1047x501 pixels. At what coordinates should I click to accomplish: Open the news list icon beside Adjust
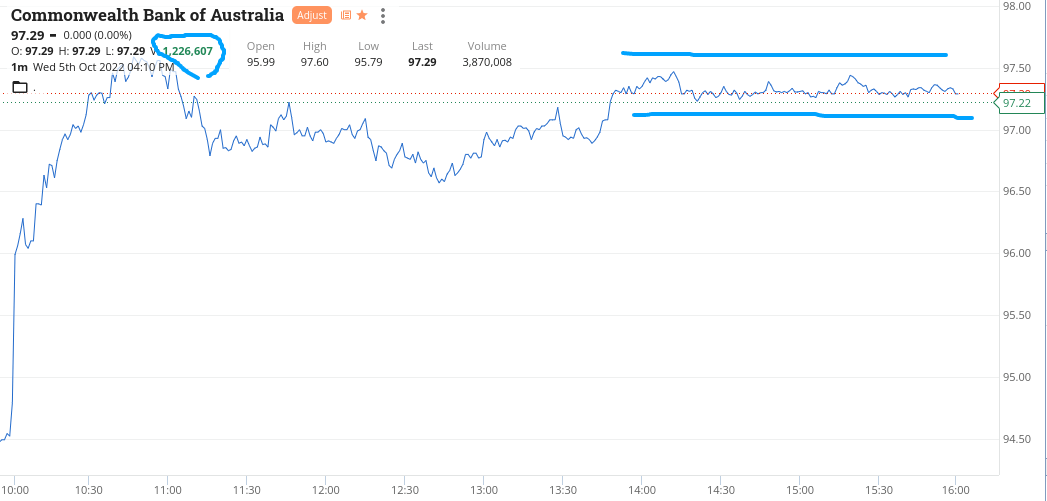346,15
